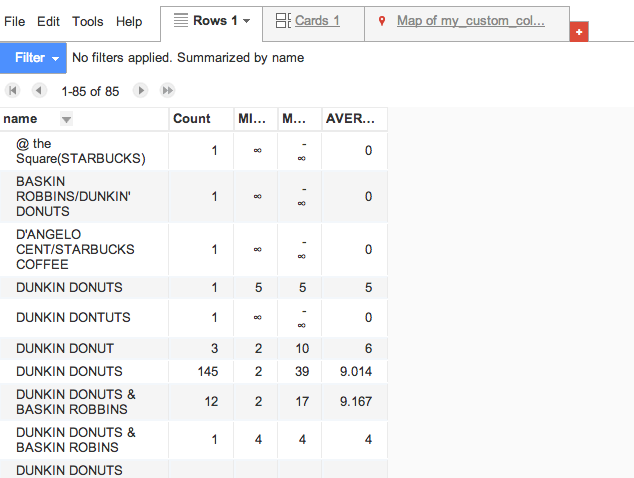Screen dimensions: 634x478
Task: Click the MI... minimum column header
Action: [256, 119]
